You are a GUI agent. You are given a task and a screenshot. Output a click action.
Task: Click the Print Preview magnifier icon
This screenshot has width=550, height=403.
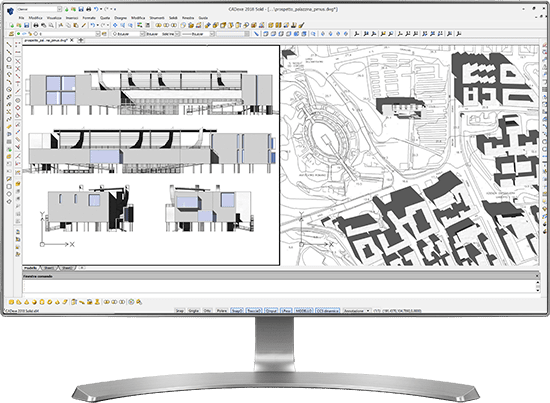[51, 25]
